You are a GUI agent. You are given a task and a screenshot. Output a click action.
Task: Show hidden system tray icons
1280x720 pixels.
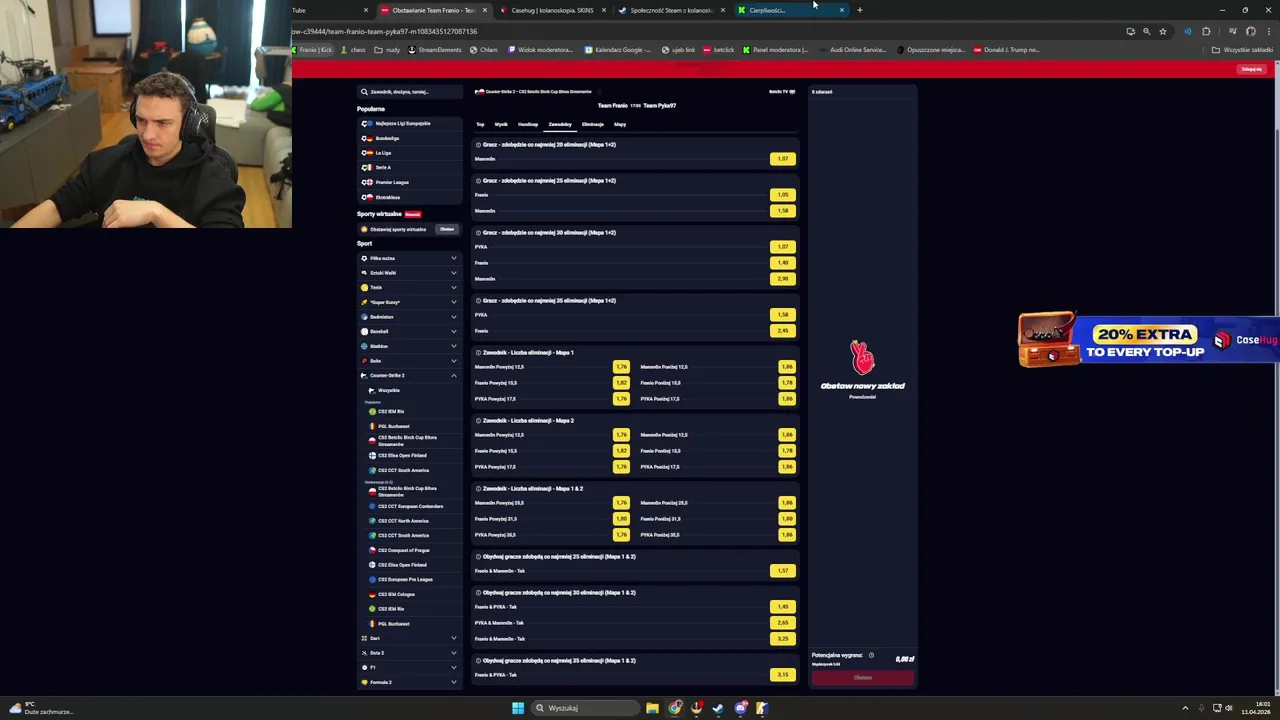coord(1185,708)
